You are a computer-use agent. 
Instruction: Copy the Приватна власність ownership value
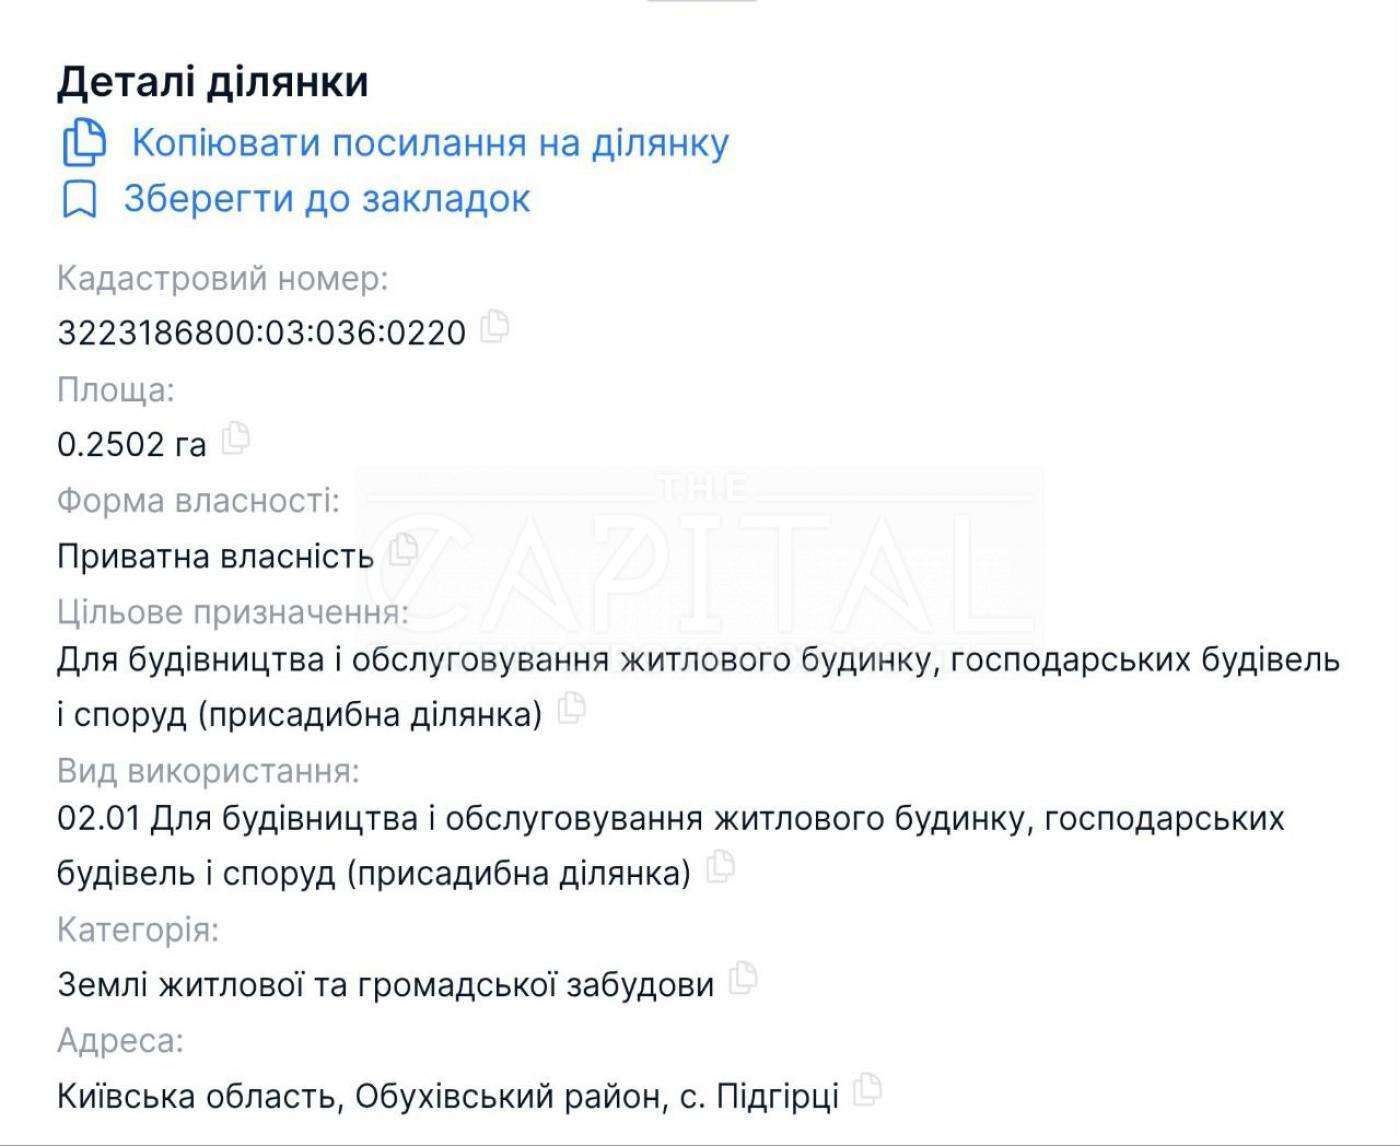click(402, 549)
